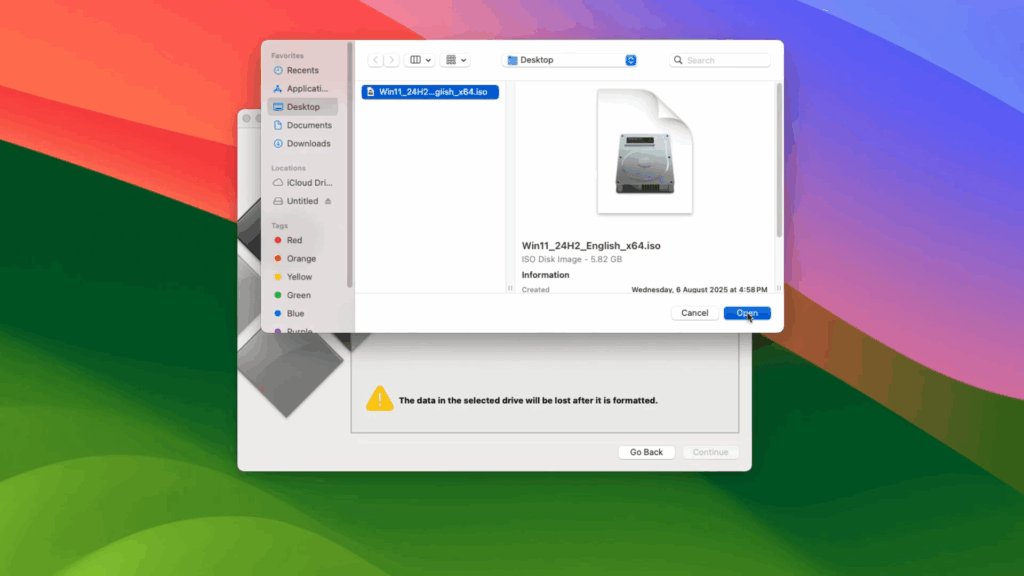1024x576 pixels.
Task: Click Go Back in Boot Camp window
Action: coord(646,452)
